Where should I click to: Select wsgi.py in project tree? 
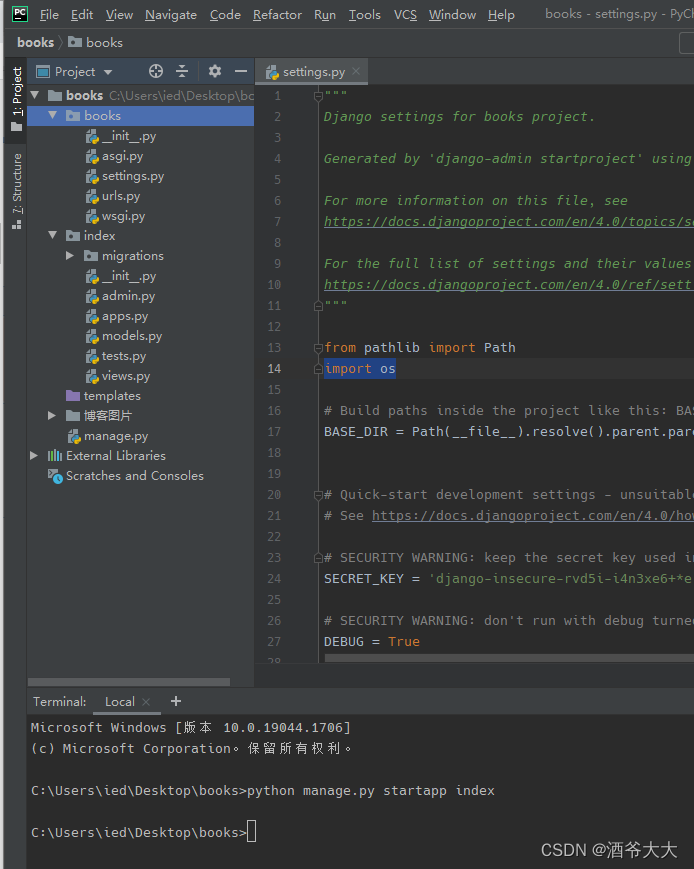coord(115,216)
